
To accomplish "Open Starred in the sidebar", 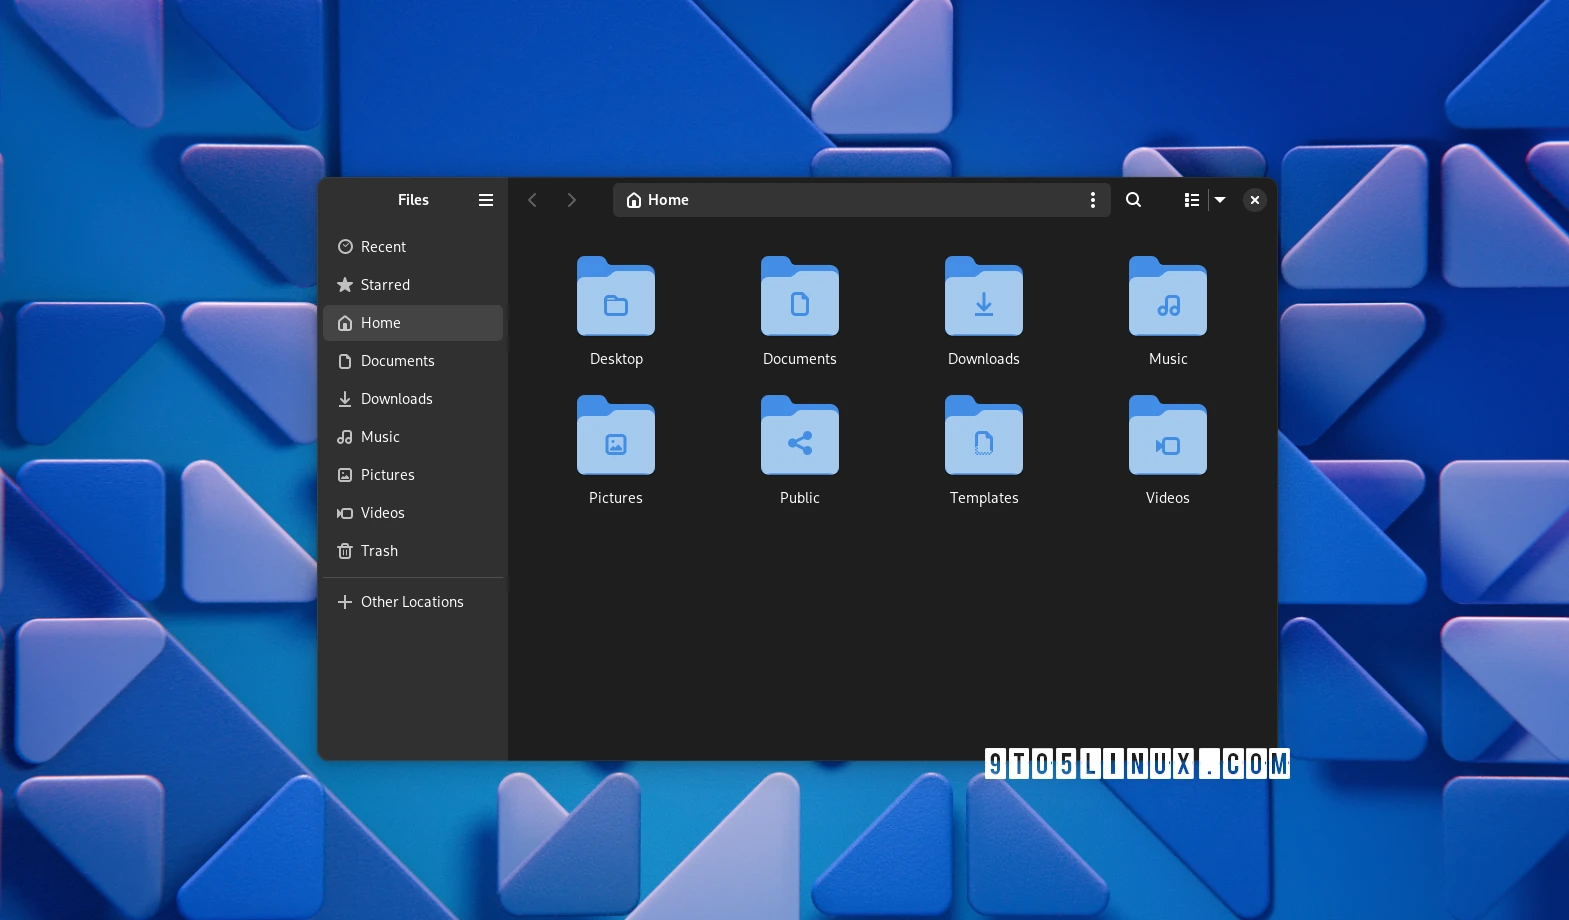I will 413,285.
